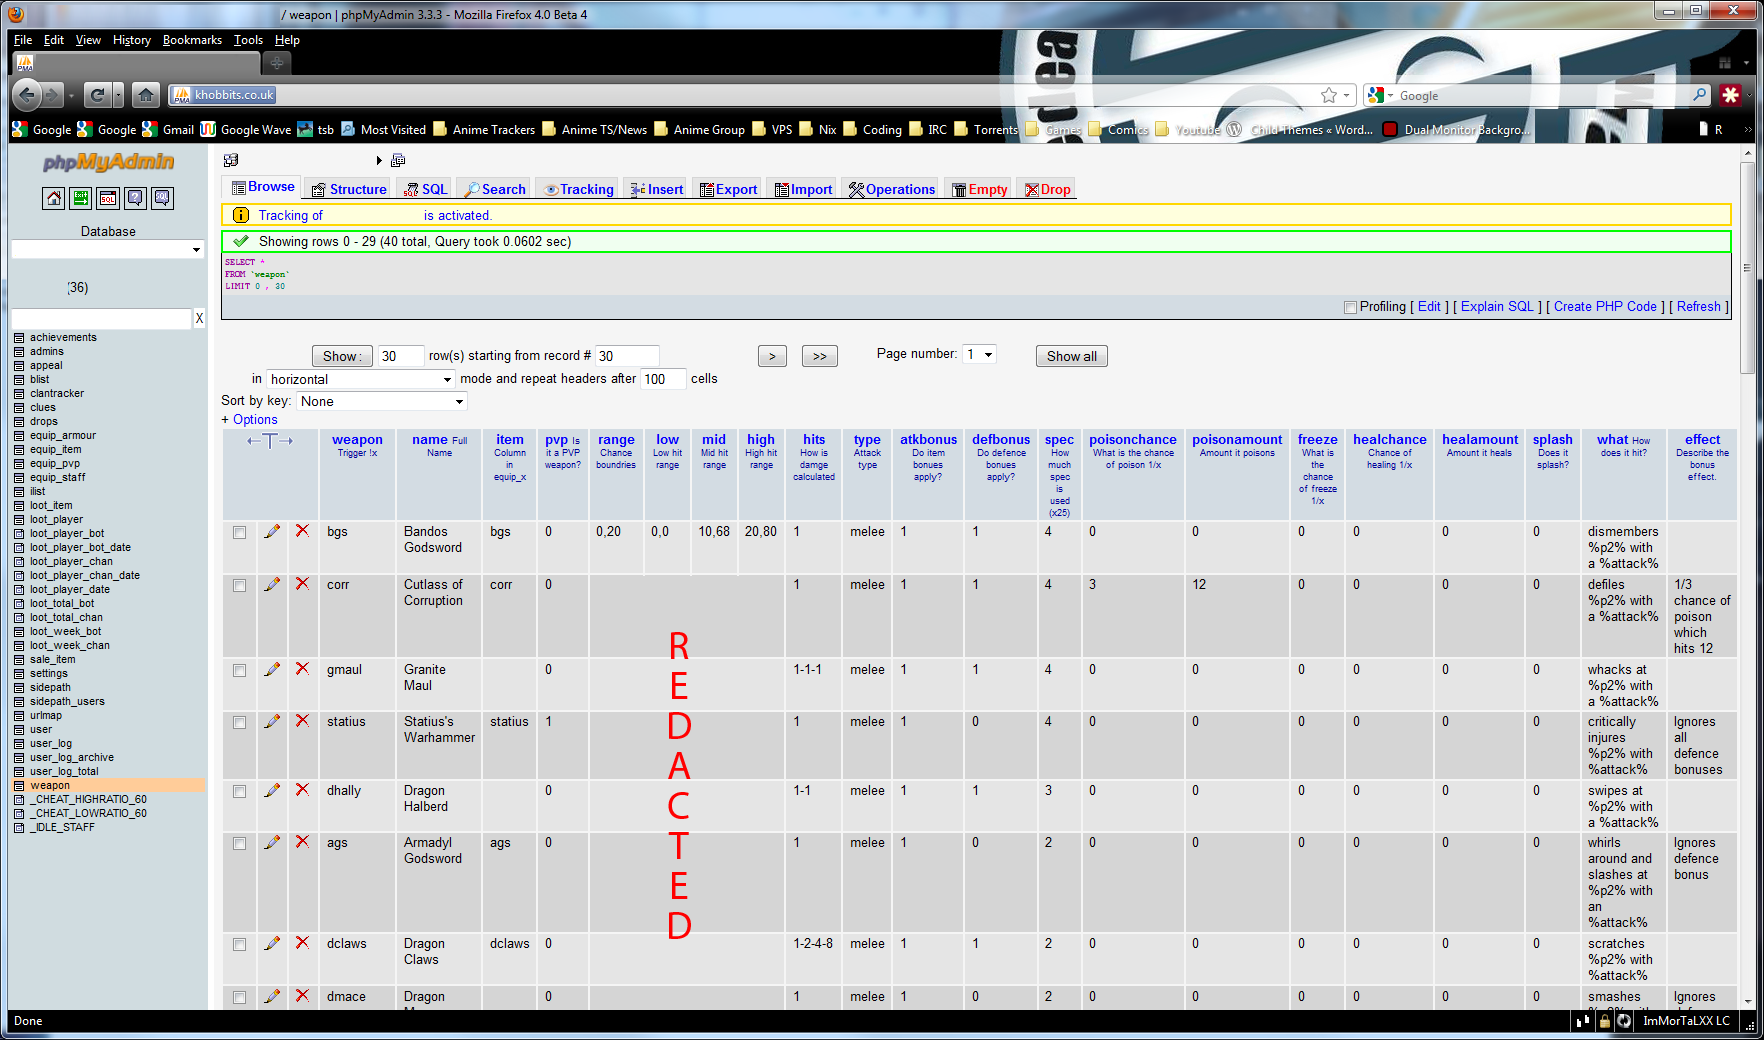Image resolution: width=1764 pixels, height=1040 pixels.
Task: Open the horizontal display mode dropdown
Action: (360, 379)
